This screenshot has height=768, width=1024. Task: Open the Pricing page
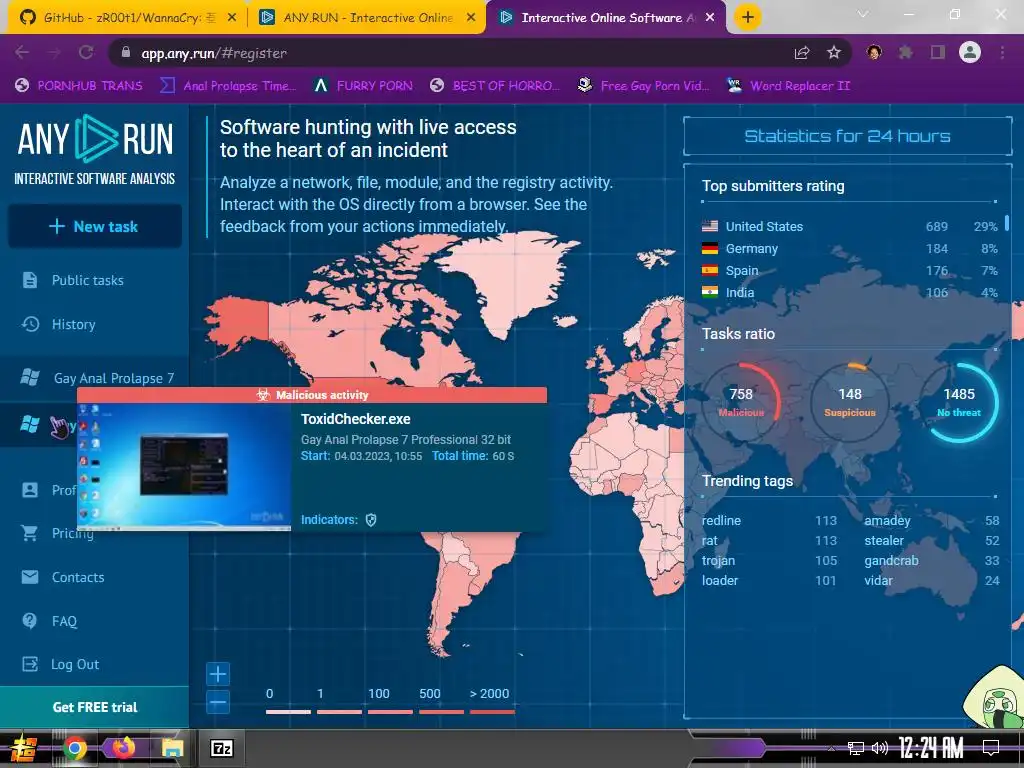pos(72,533)
